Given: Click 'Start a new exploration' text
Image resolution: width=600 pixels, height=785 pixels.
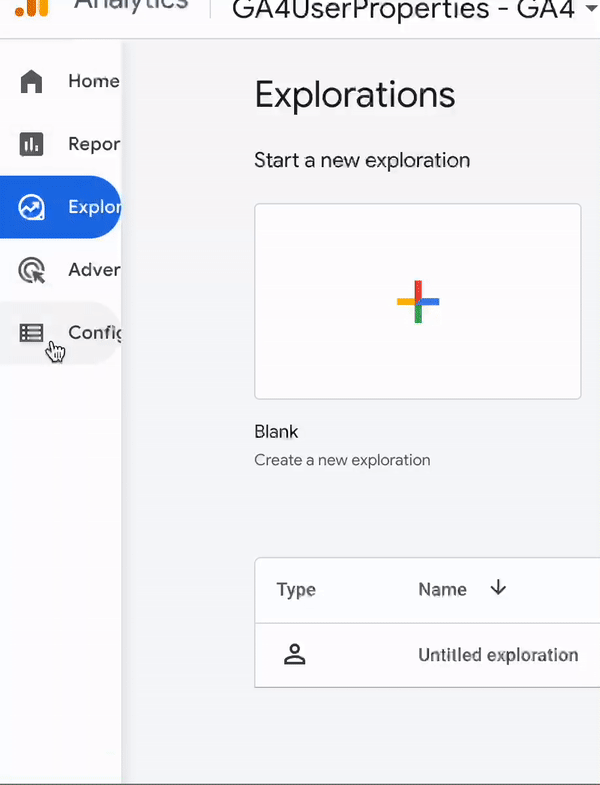Looking at the screenshot, I should tap(362, 161).
